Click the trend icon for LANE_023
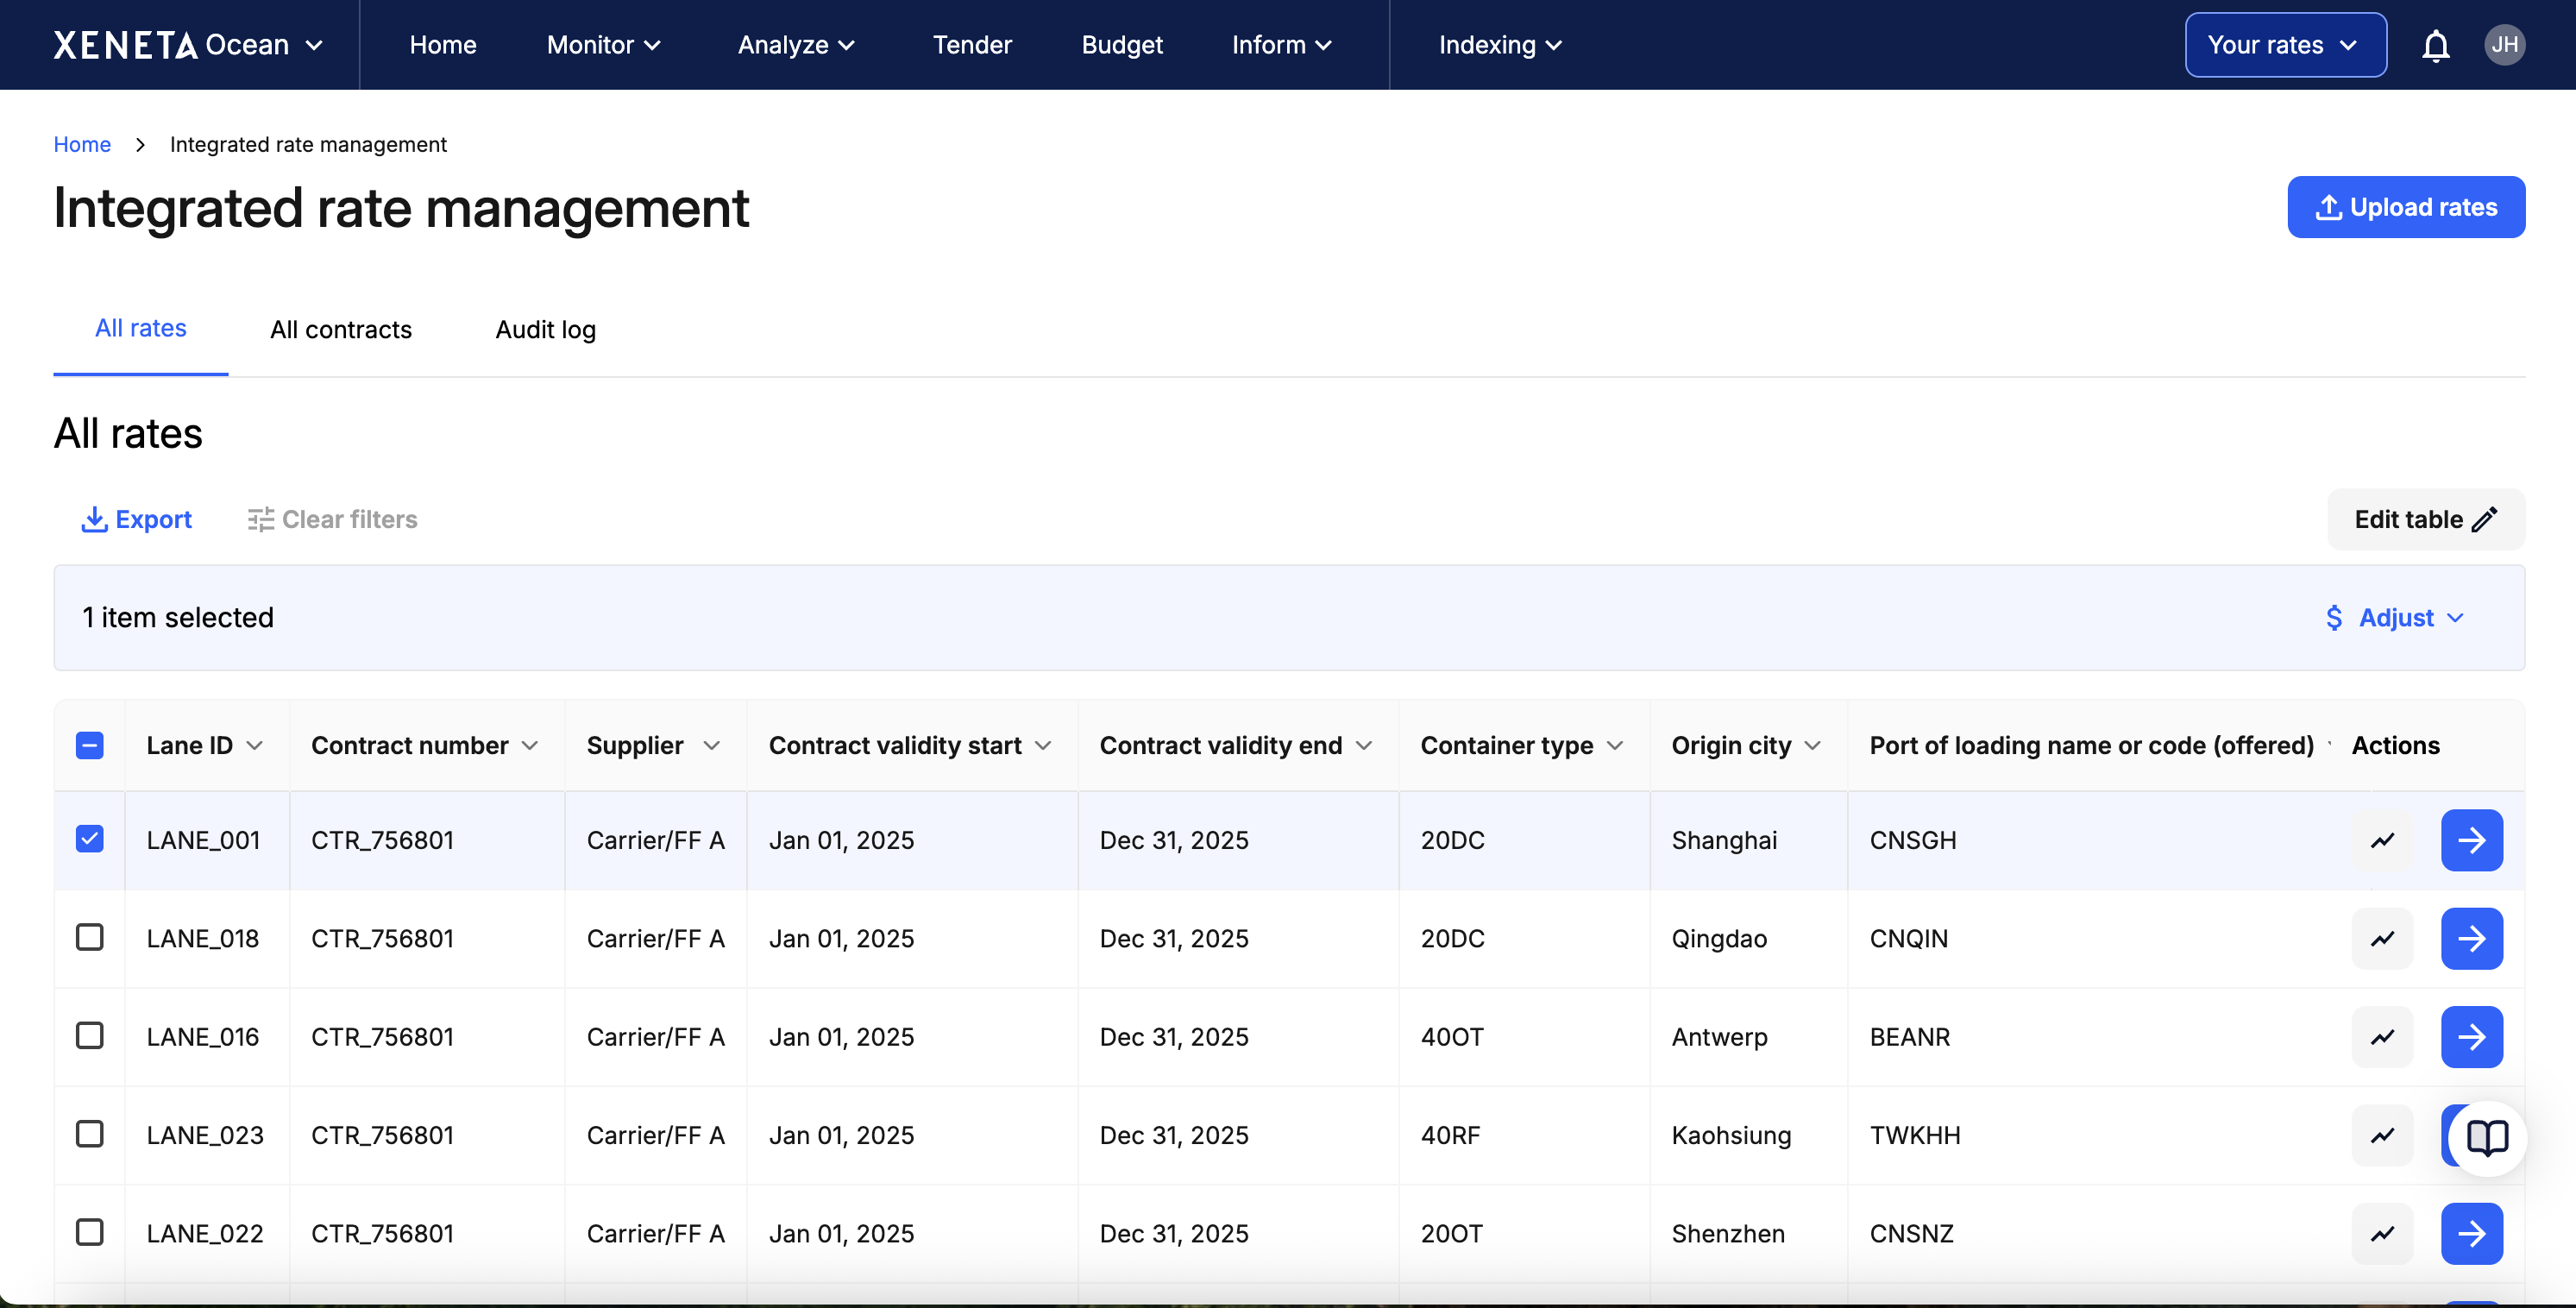This screenshot has width=2576, height=1308. pyautogui.click(x=2382, y=1135)
